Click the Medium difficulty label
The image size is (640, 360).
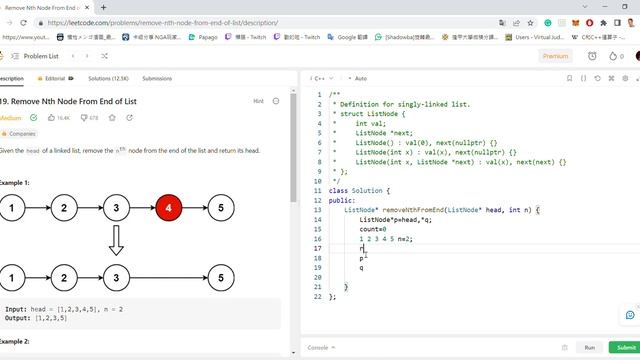[x=11, y=118]
